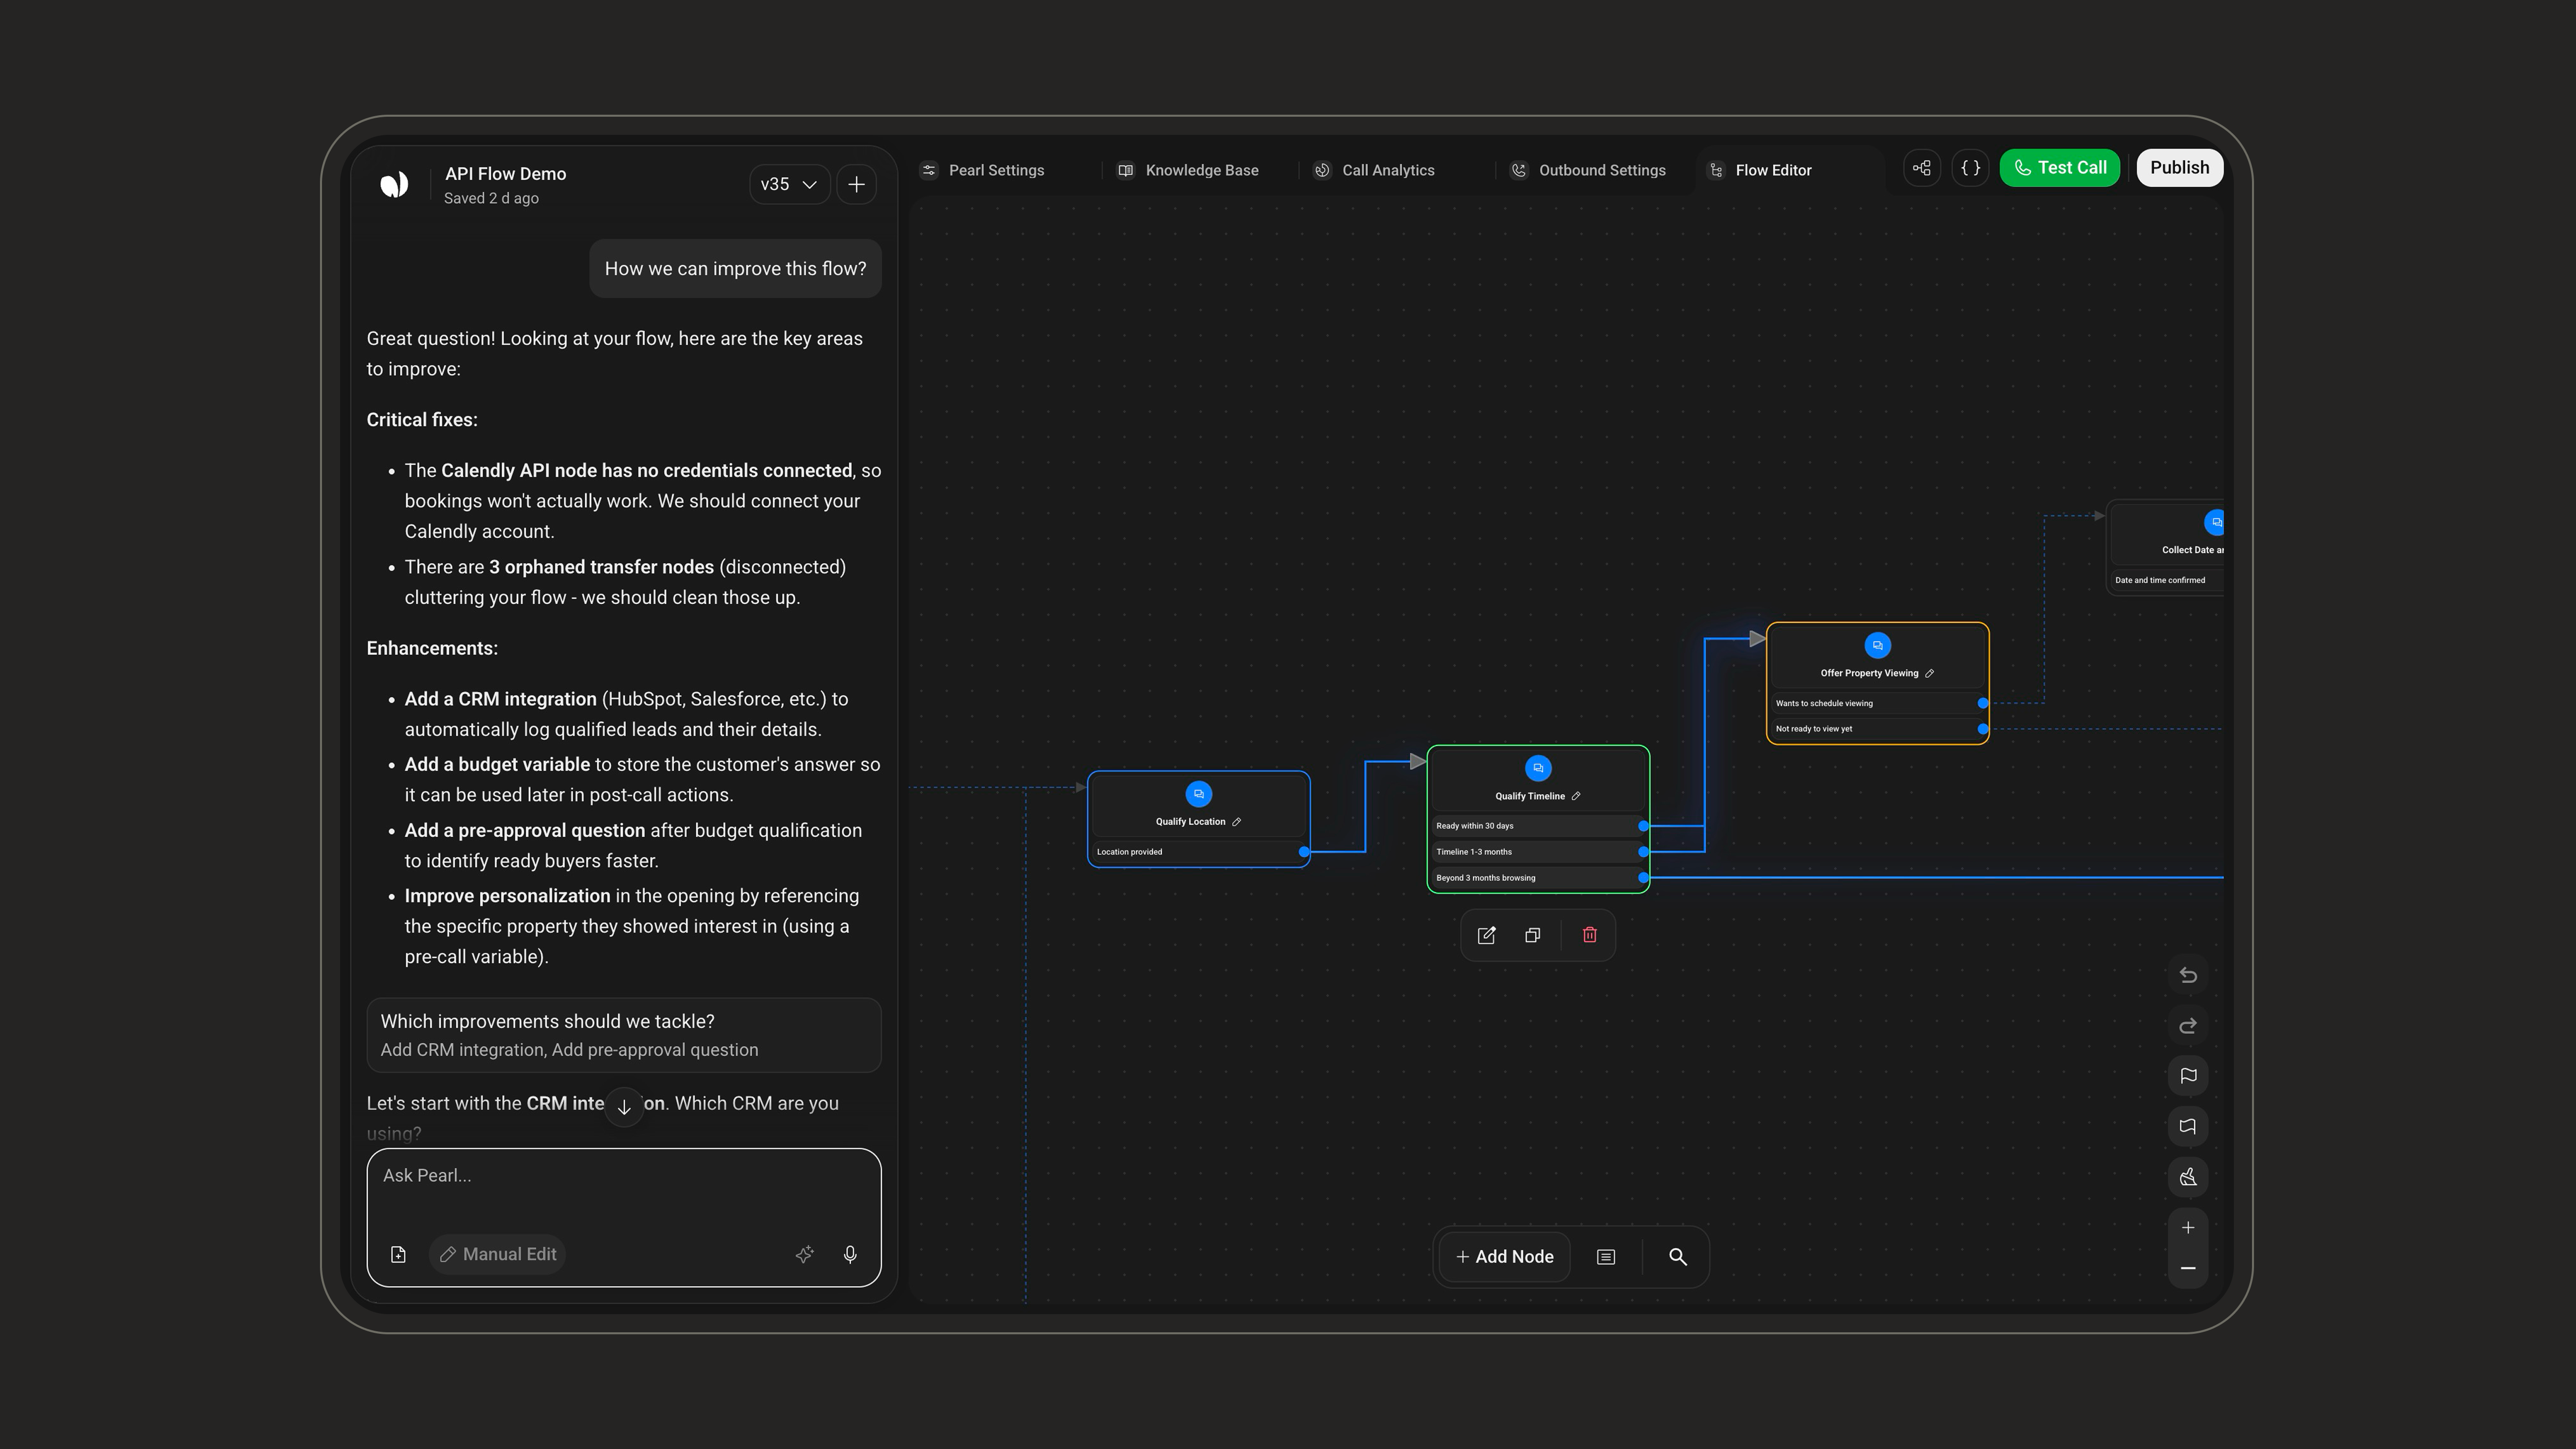Click the sparkle enhance prompt icon

[x=804, y=1254]
